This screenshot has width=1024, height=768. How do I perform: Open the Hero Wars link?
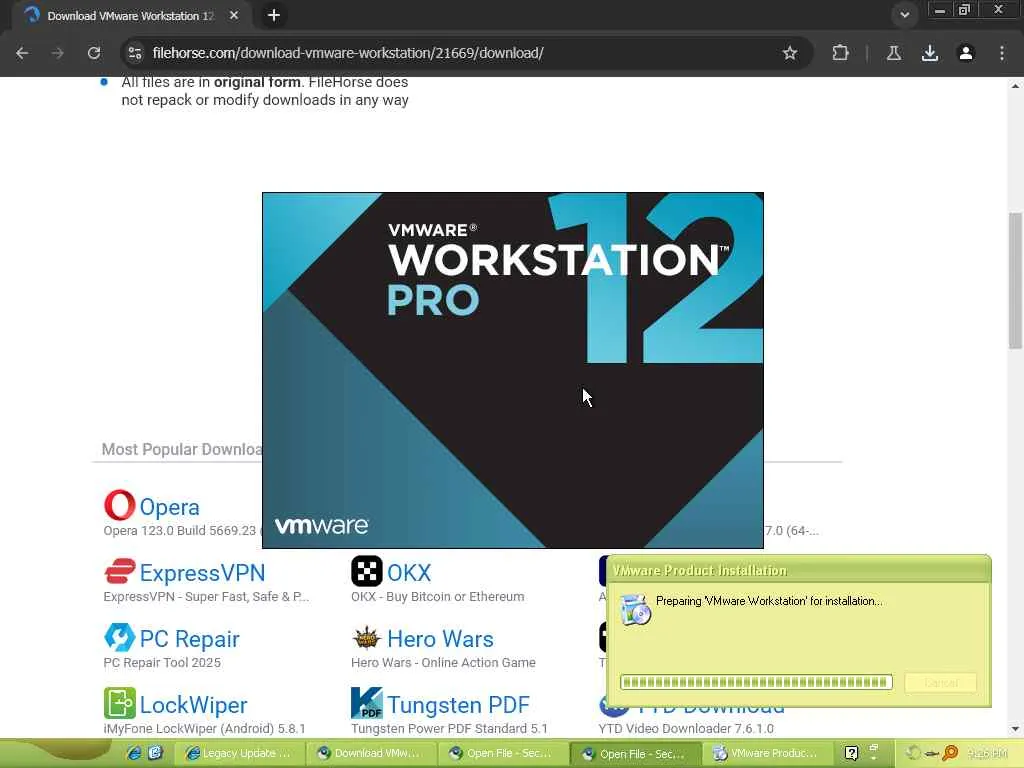[440, 639]
